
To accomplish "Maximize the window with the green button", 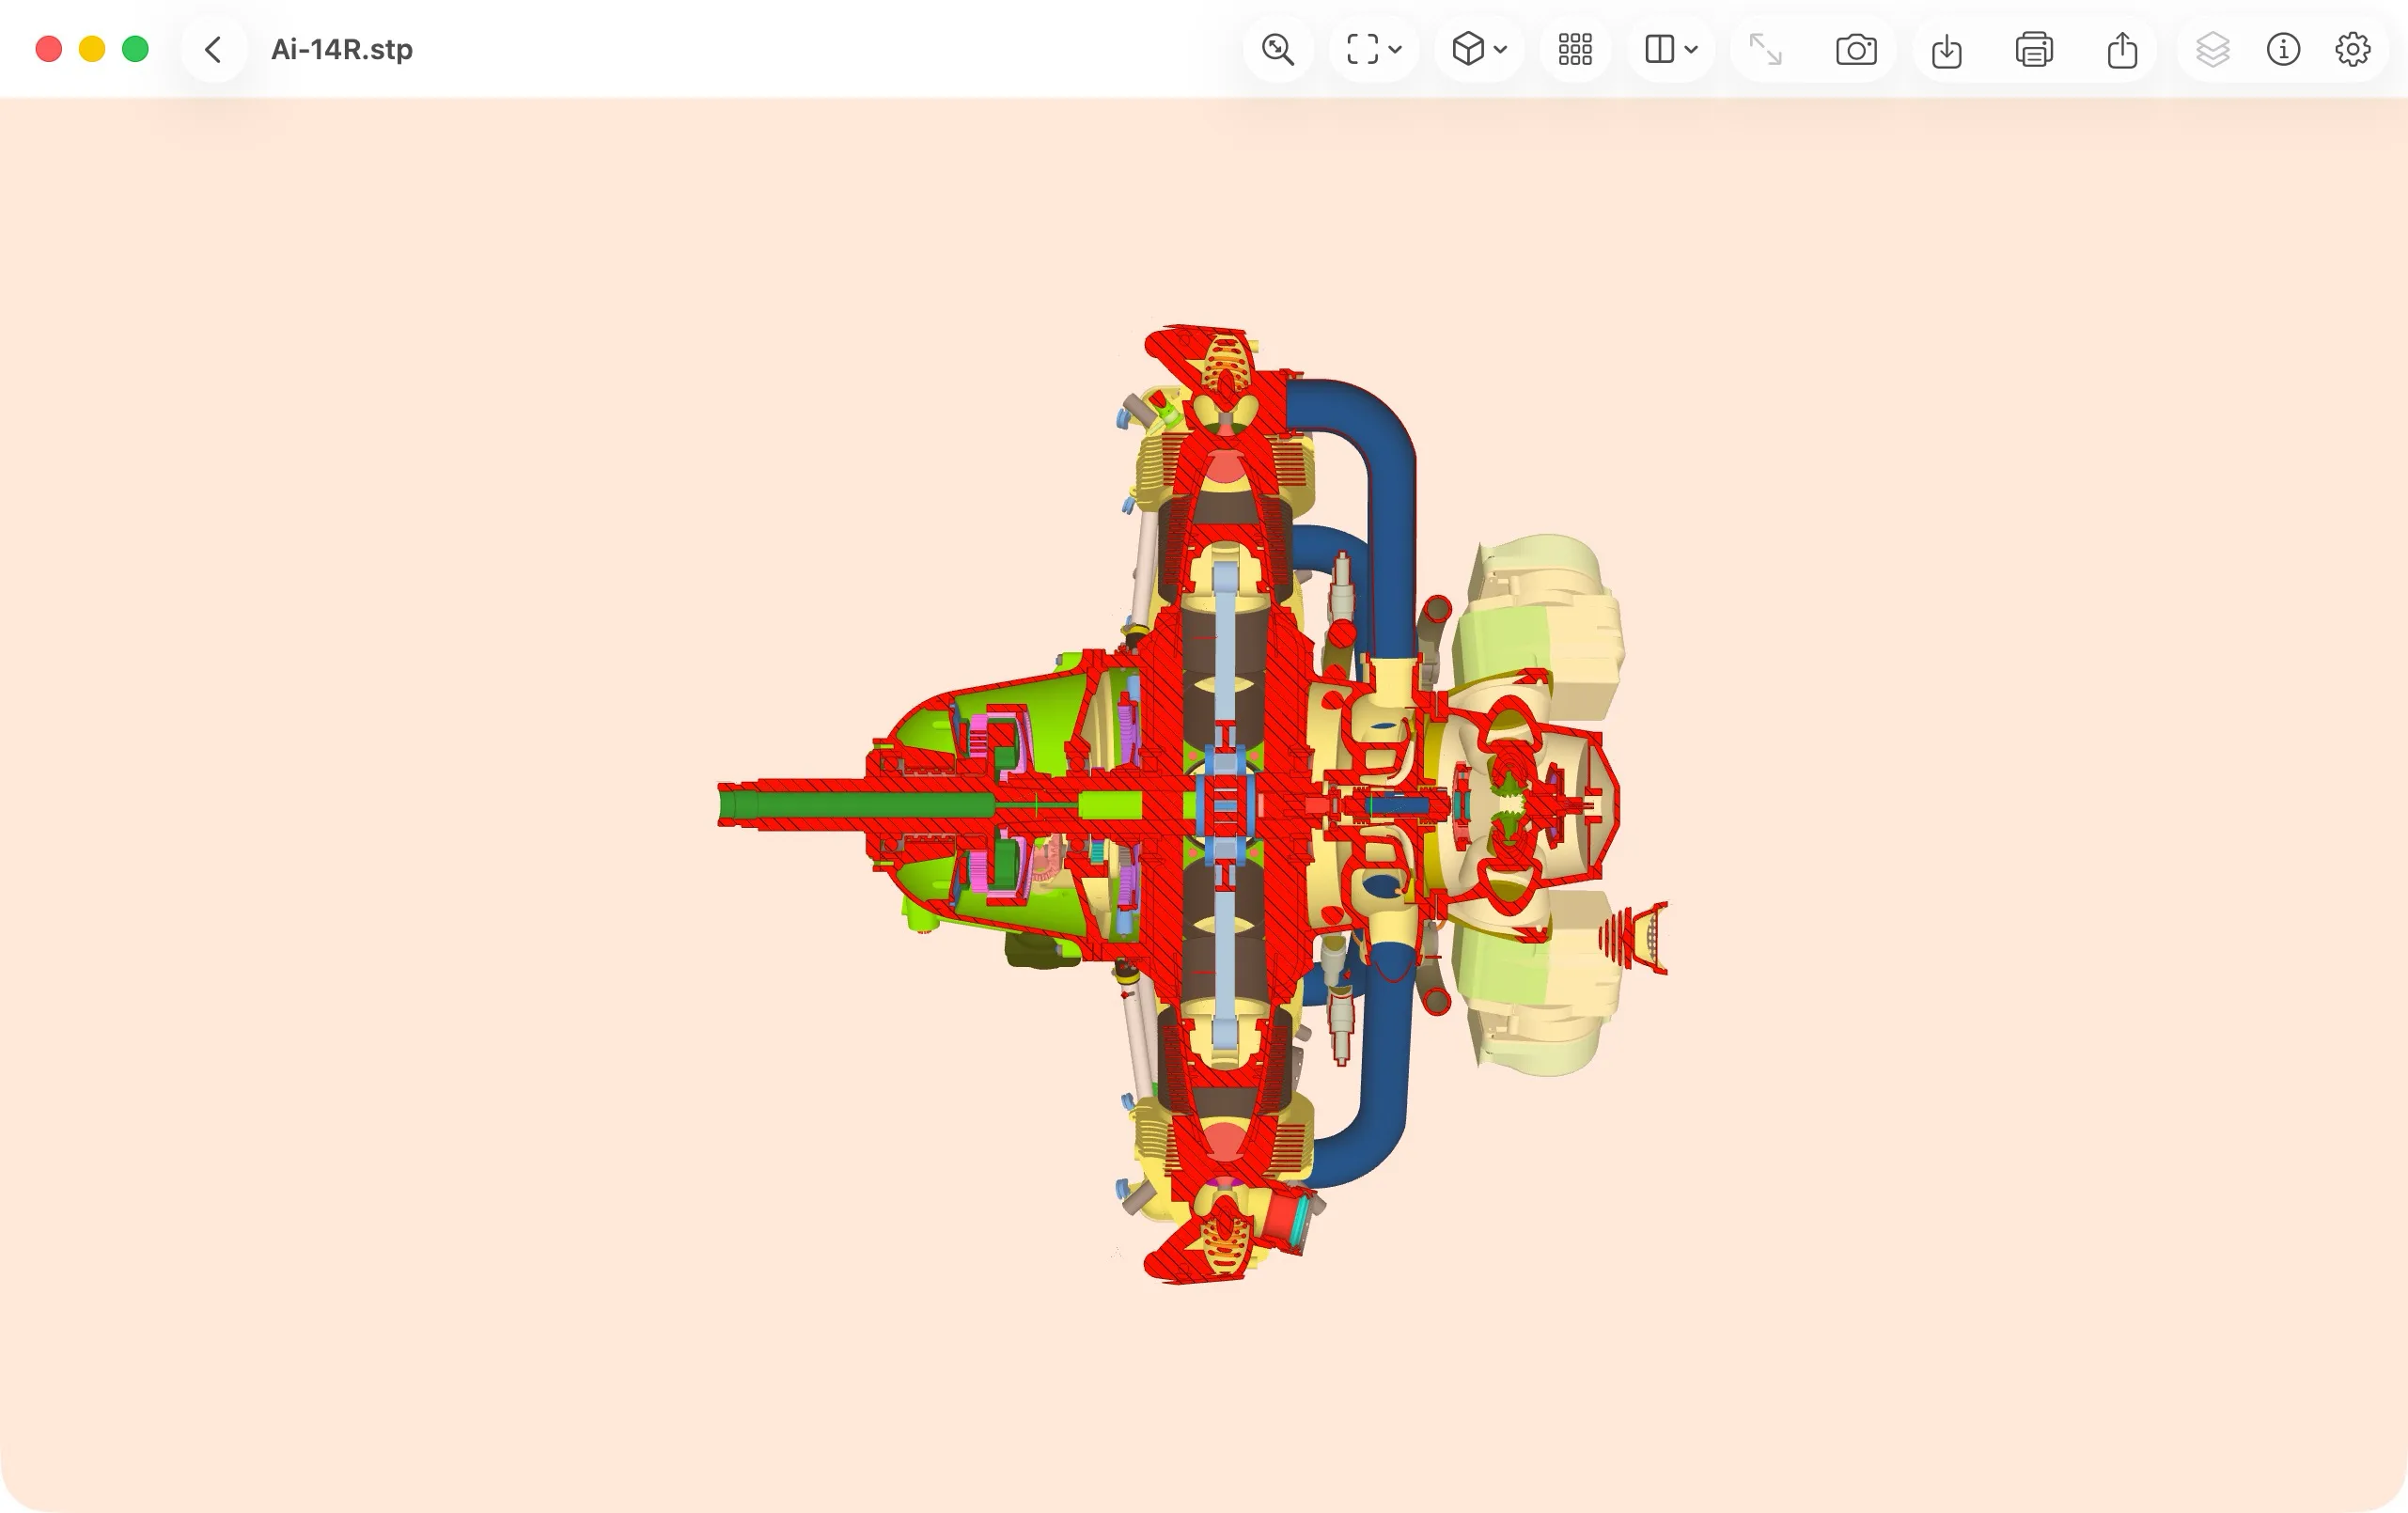I will point(135,49).
